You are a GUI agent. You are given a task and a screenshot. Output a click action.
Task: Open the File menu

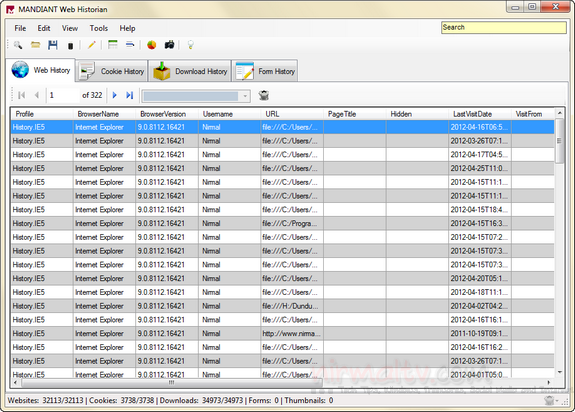(20, 28)
